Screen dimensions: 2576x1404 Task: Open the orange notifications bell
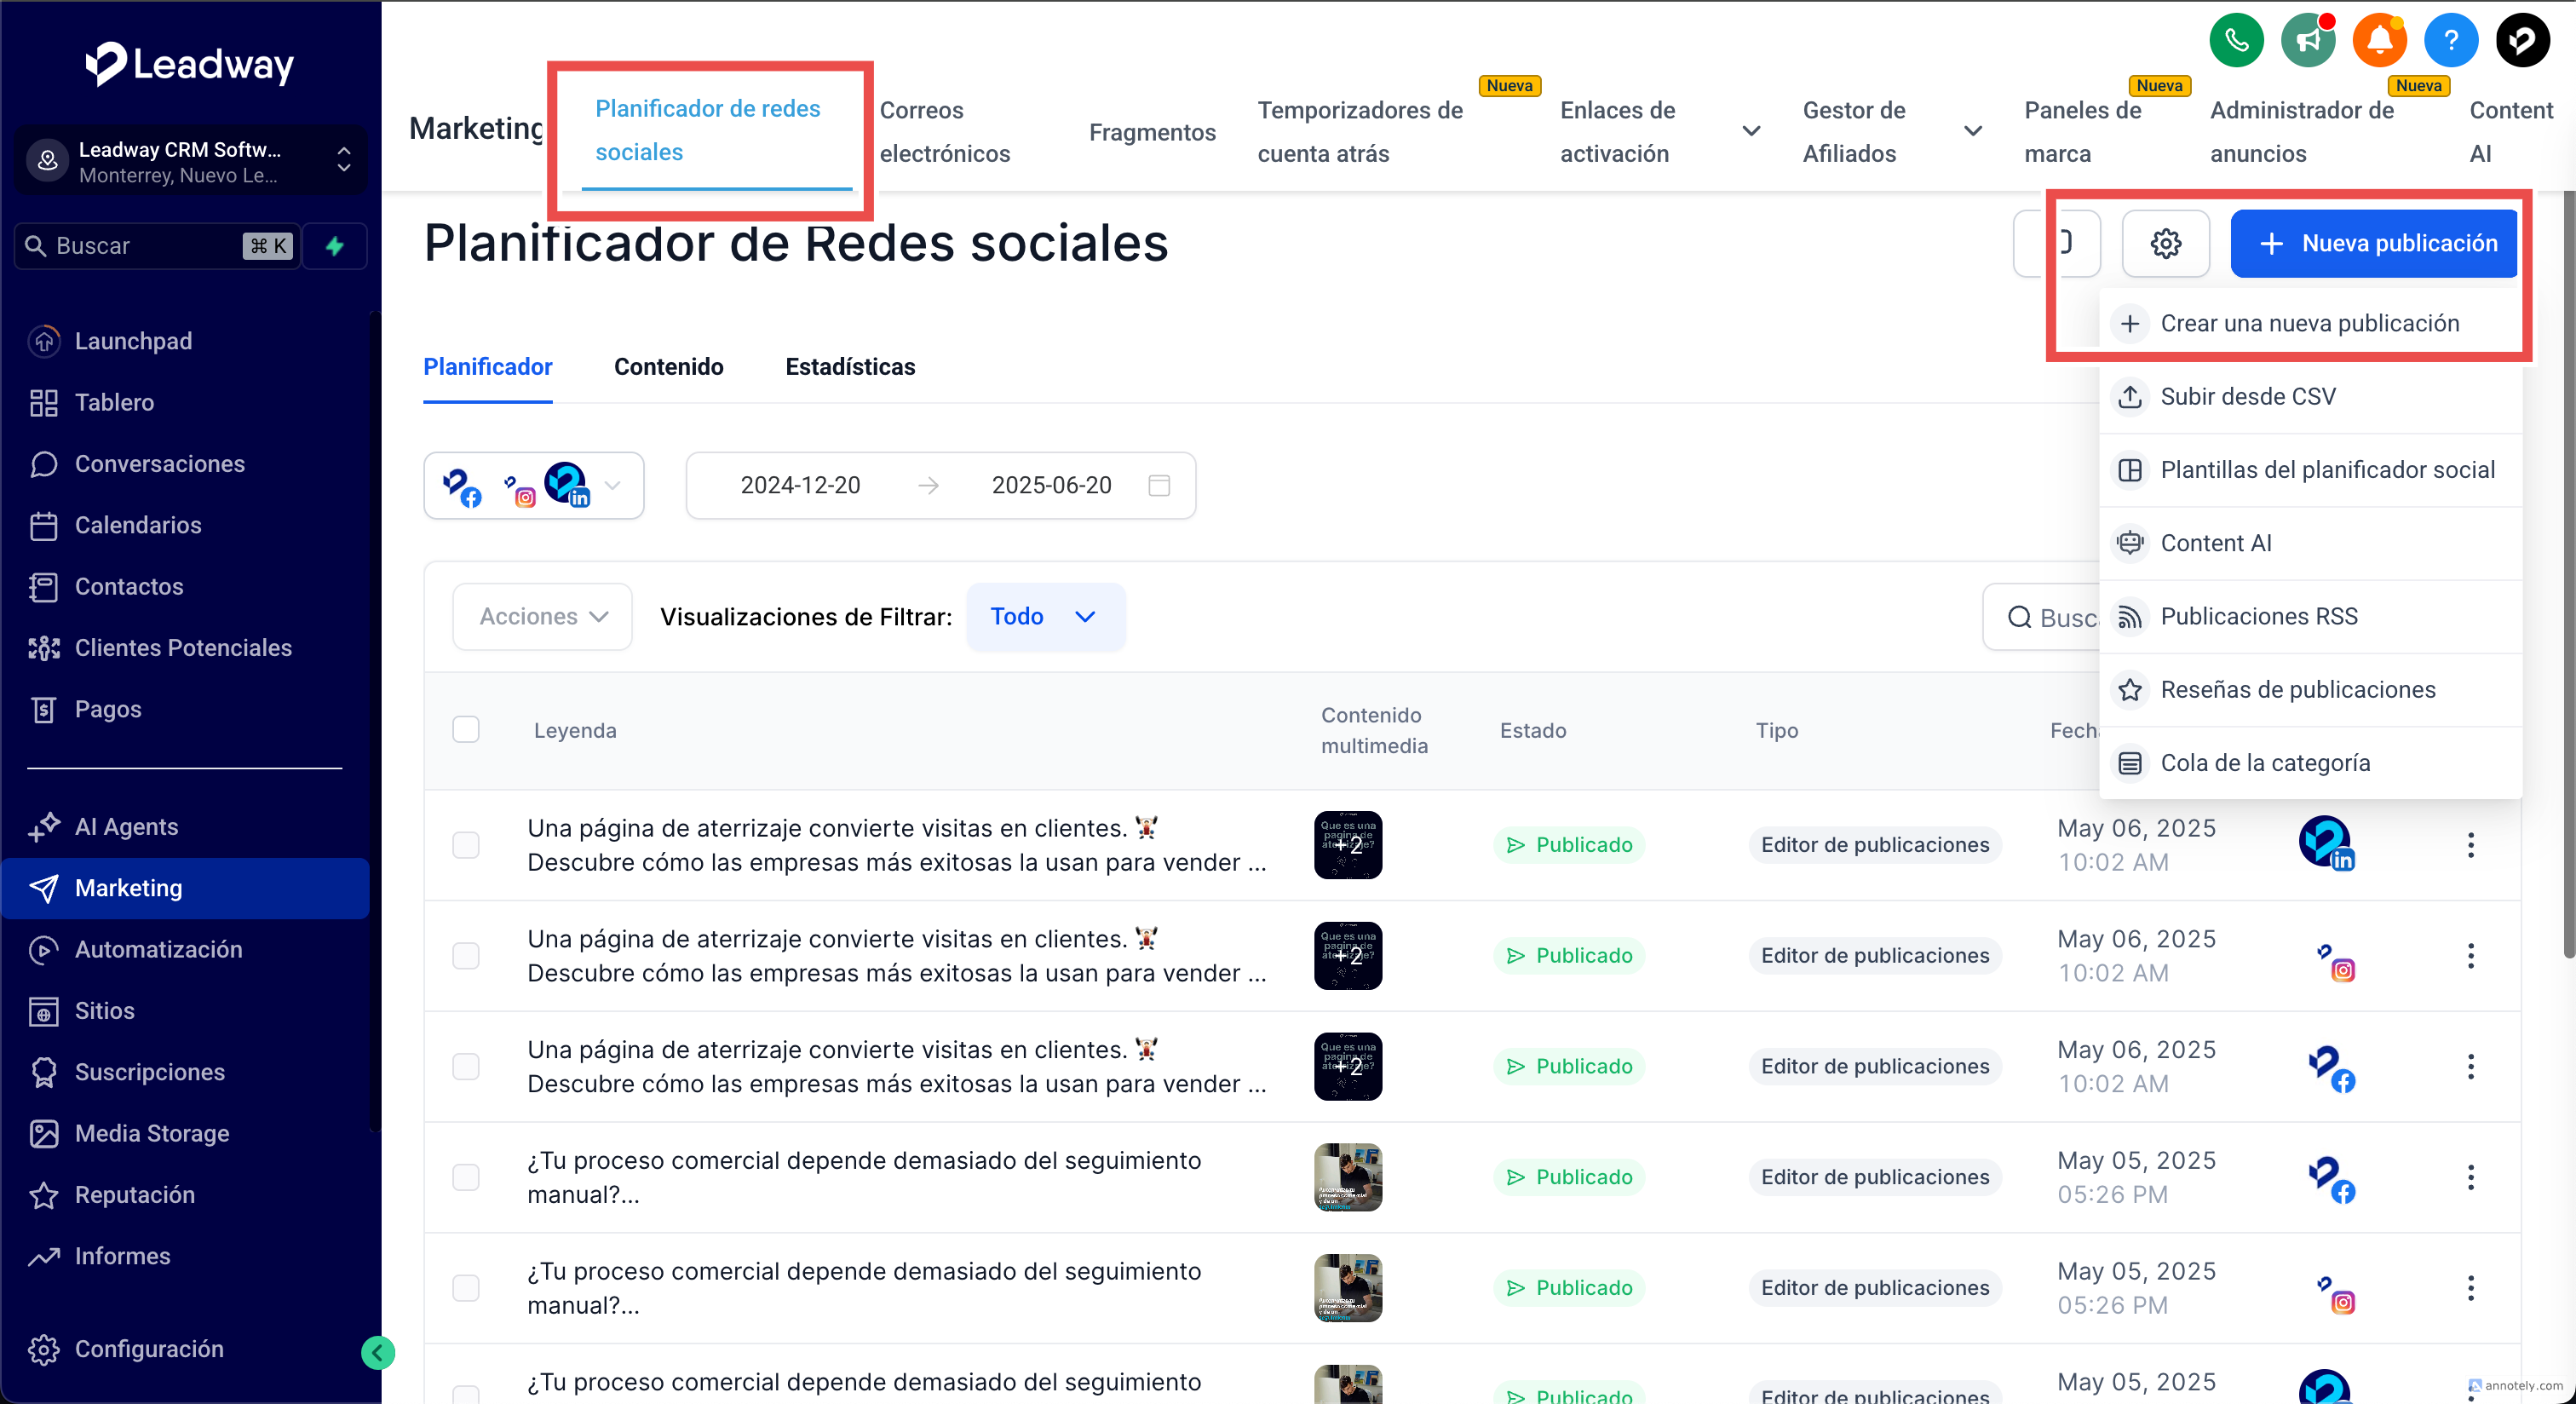click(x=2379, y=41)
